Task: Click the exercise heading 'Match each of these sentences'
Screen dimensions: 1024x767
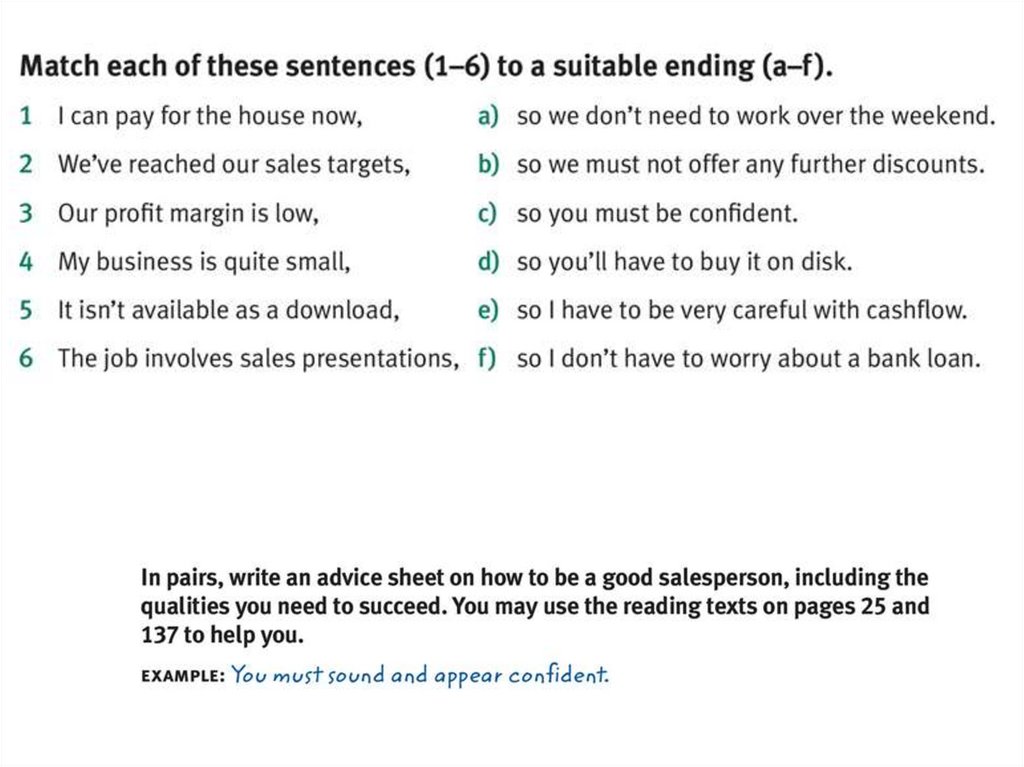Action: pyautogui.click(x=427, y=68)
